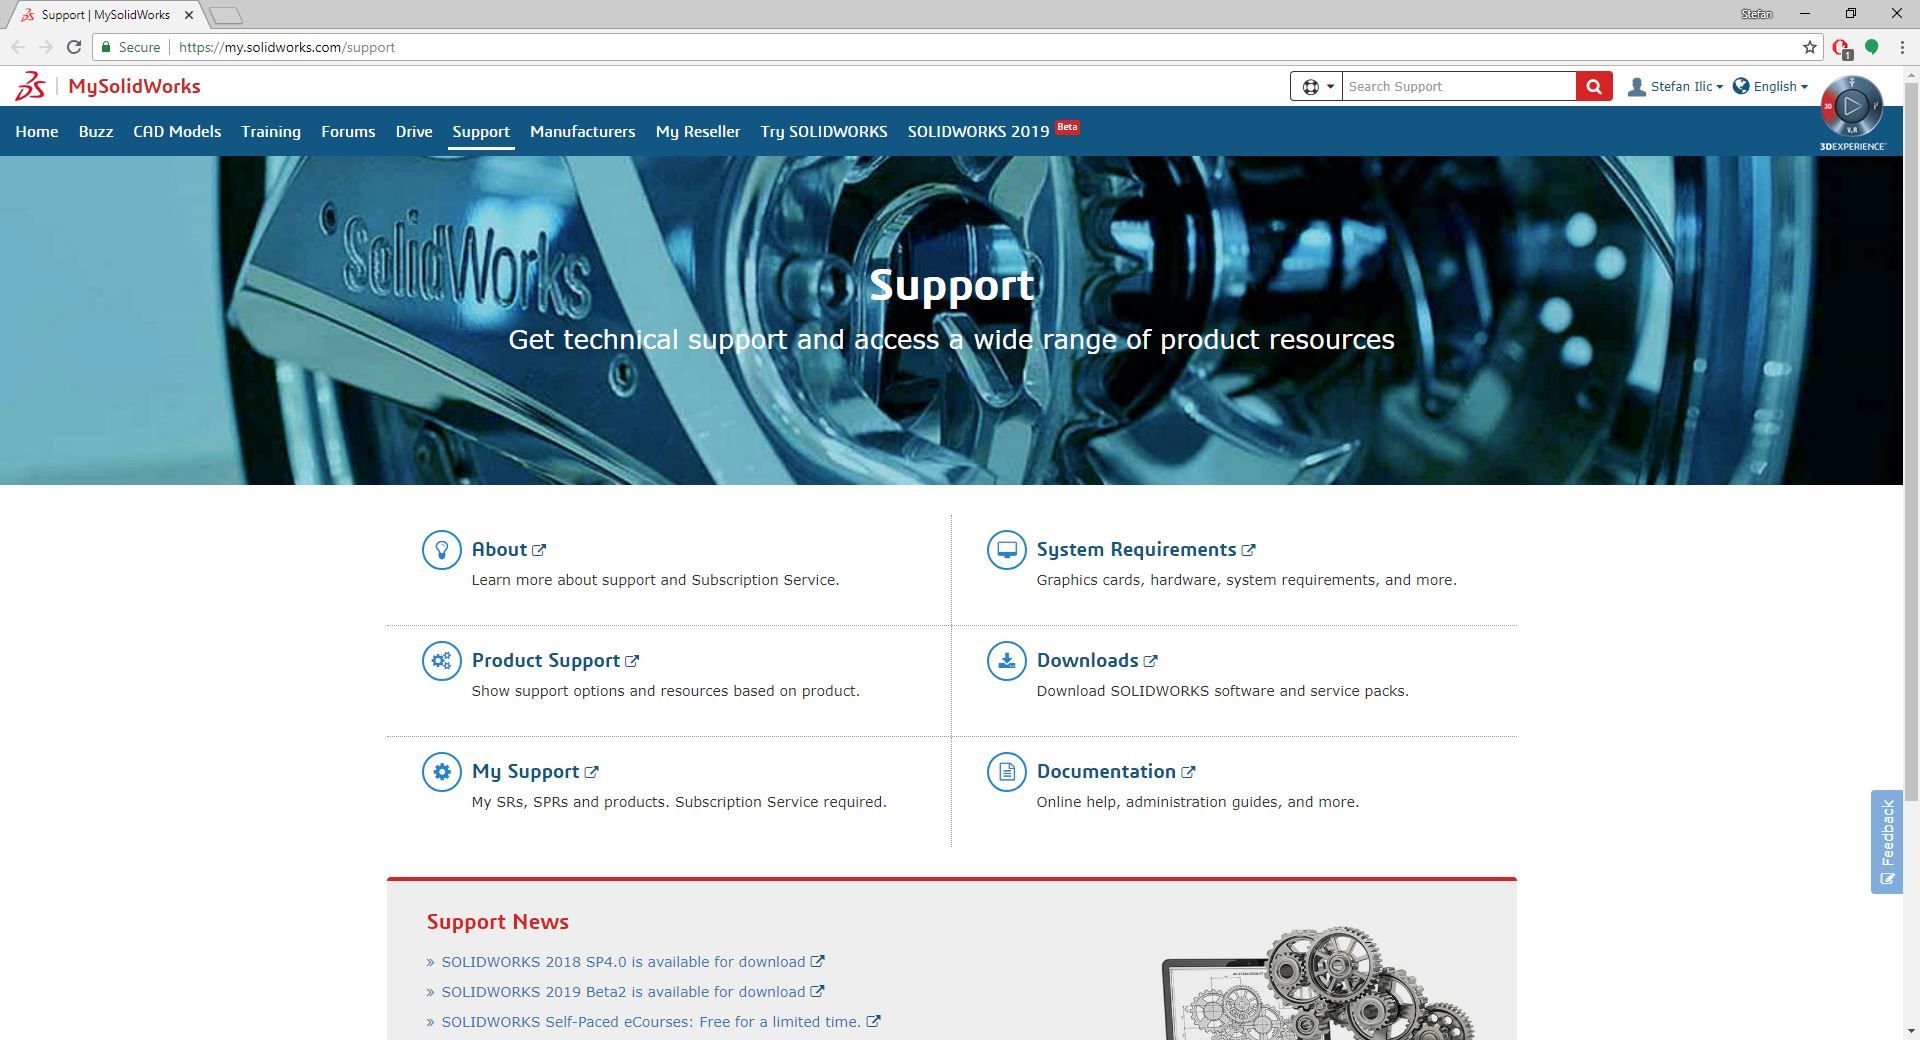This screenshot has height=1040, width=1920.
Task: Click the Product Support gears icon
Action: [x=441, y=660]
